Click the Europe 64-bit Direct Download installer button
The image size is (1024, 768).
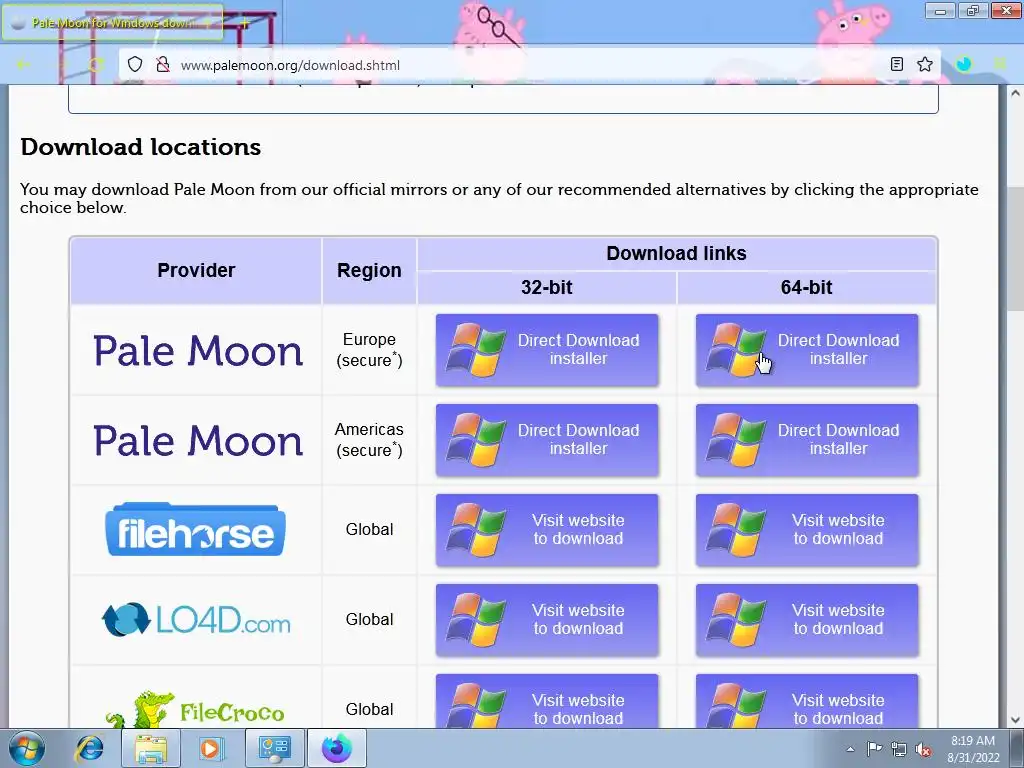(807, 350)
